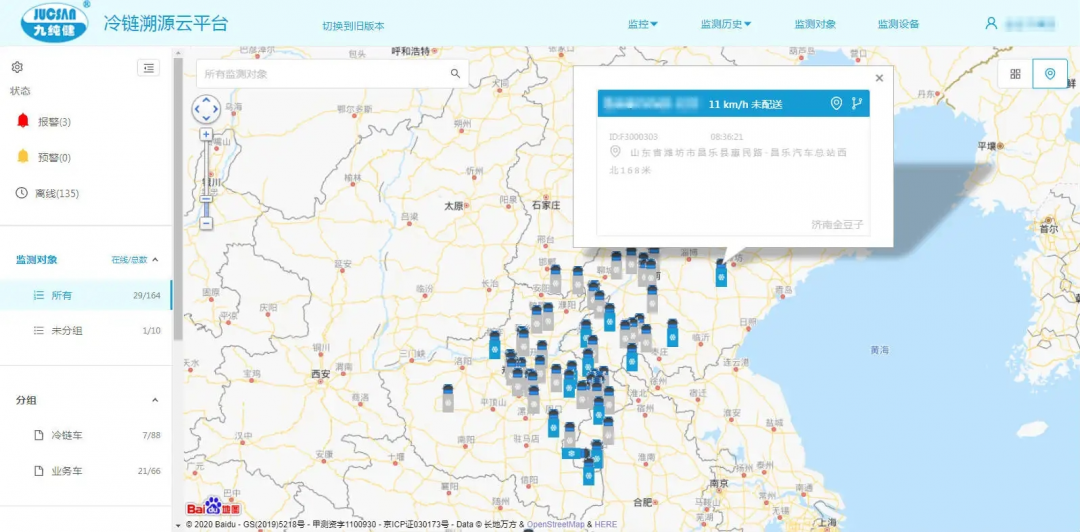Zoom in with the plus button
Screen dimensions: 1080x532
pyautogui.click(x=207, y=134)
